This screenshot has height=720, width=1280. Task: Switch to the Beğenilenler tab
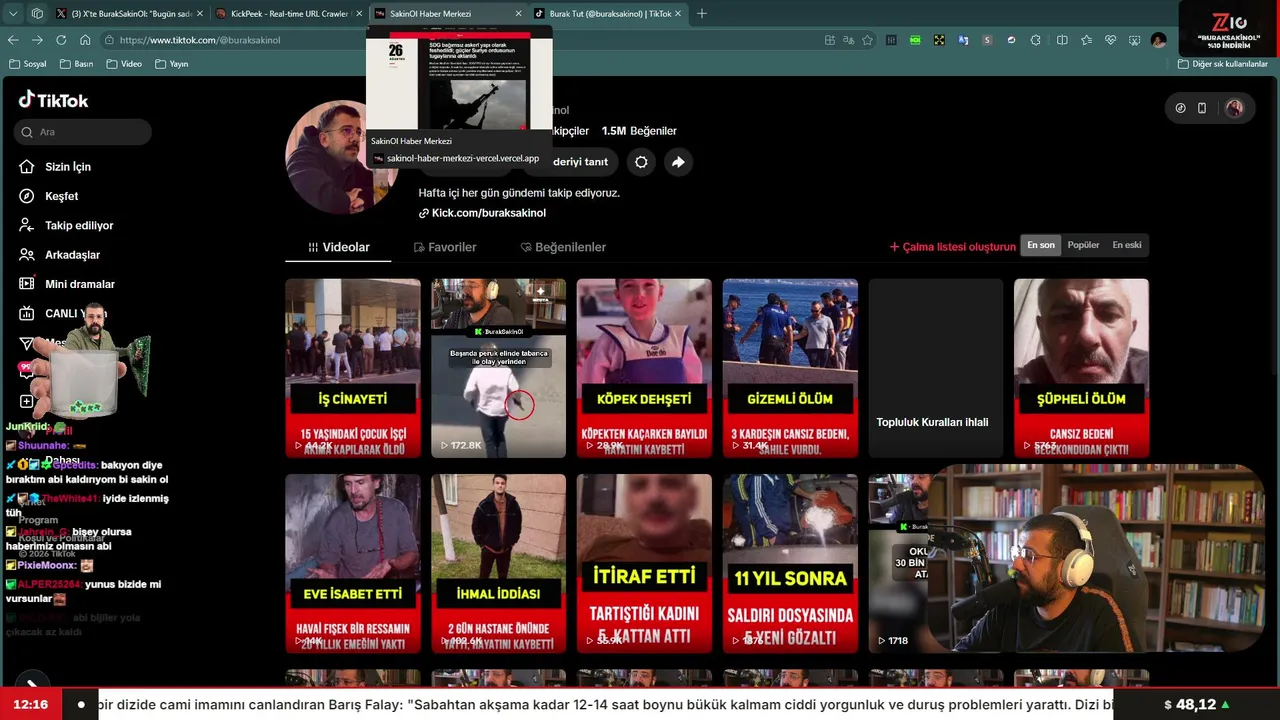(563, 247)
